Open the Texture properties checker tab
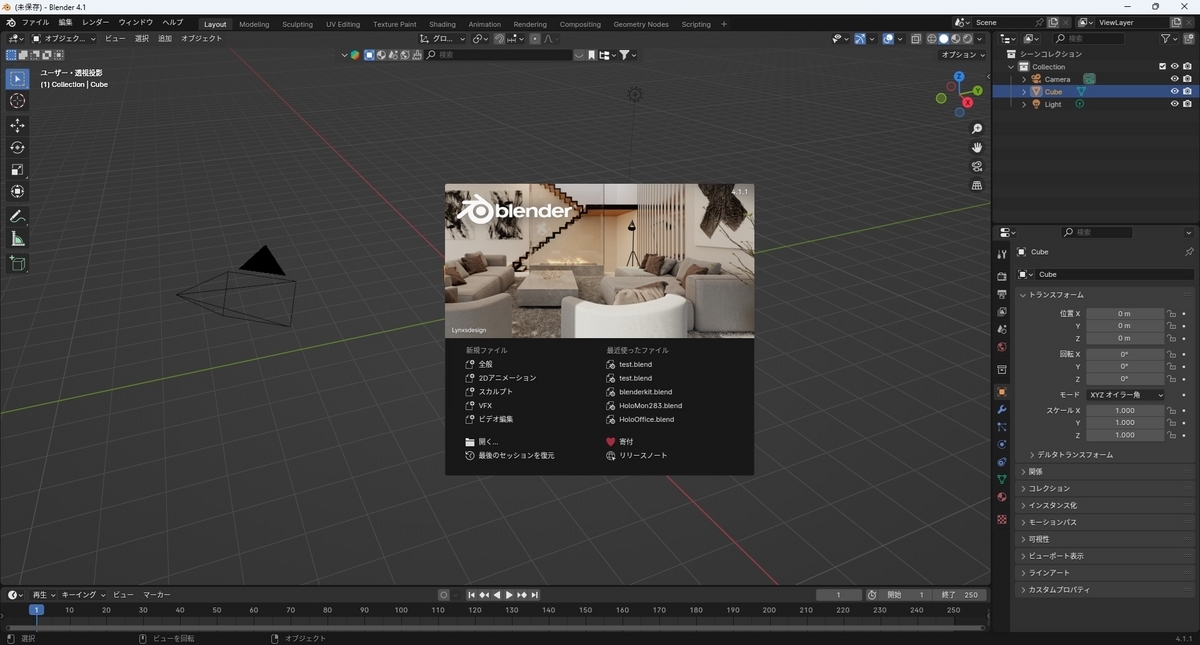This screenshot has height=645, width=1200. [x=1001, y=519]
